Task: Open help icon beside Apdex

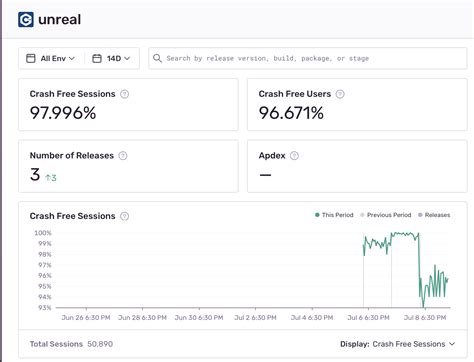Action: (x=294, y=156)
